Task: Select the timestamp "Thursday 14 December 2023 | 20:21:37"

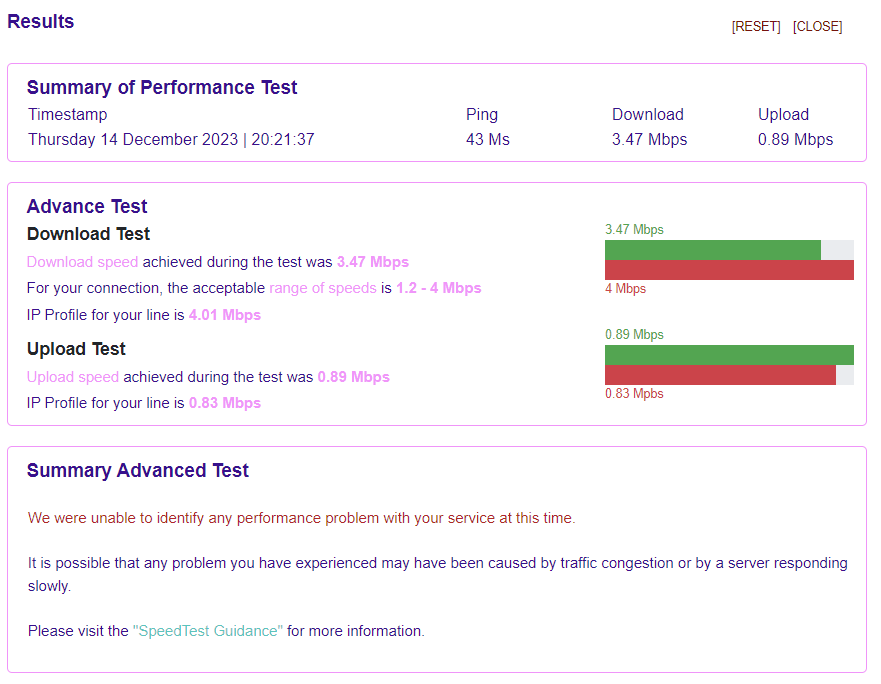Action: [x=171, y=139]
